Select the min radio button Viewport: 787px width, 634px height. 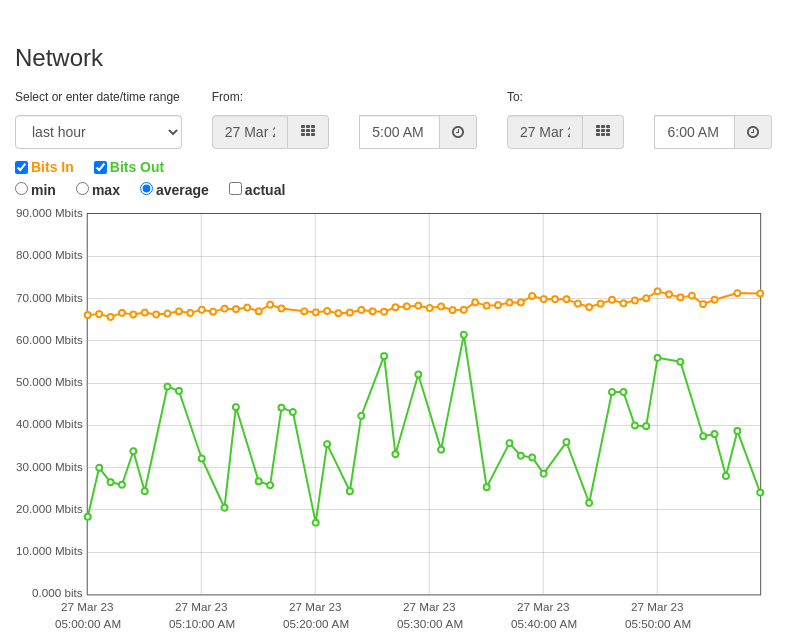pos(22,189)
